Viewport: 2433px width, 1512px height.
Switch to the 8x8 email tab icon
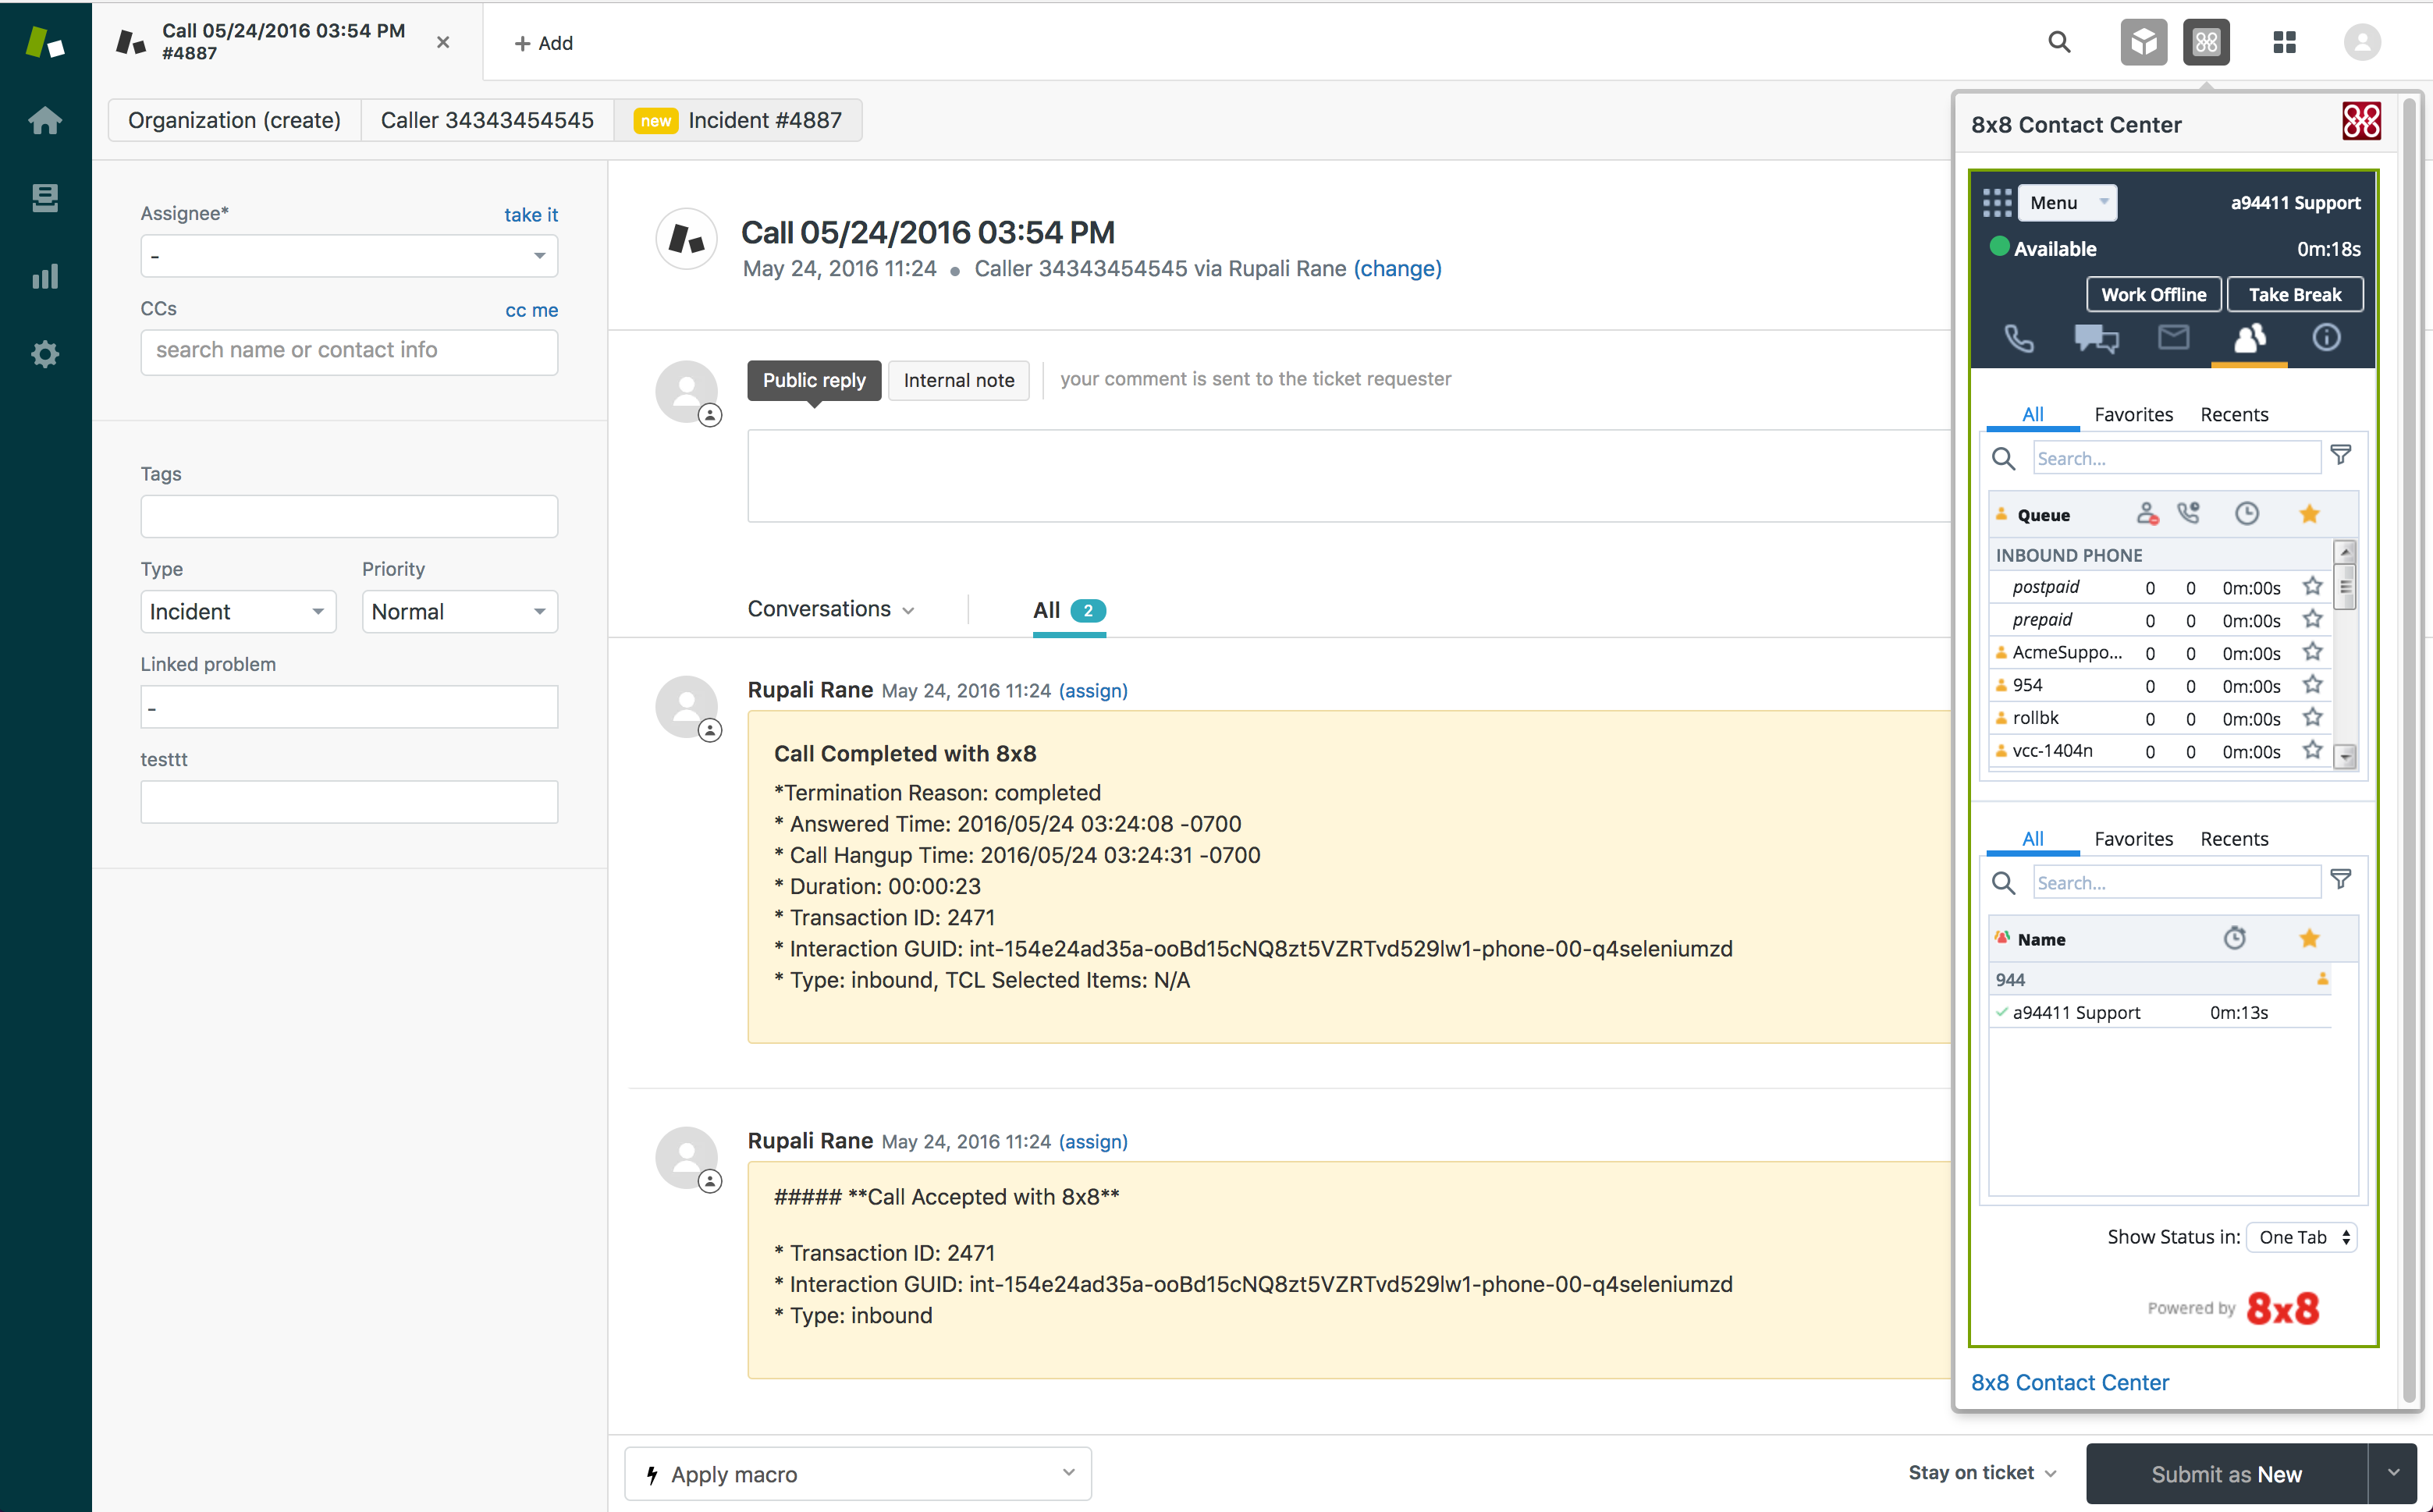(x=2173, y=338)
